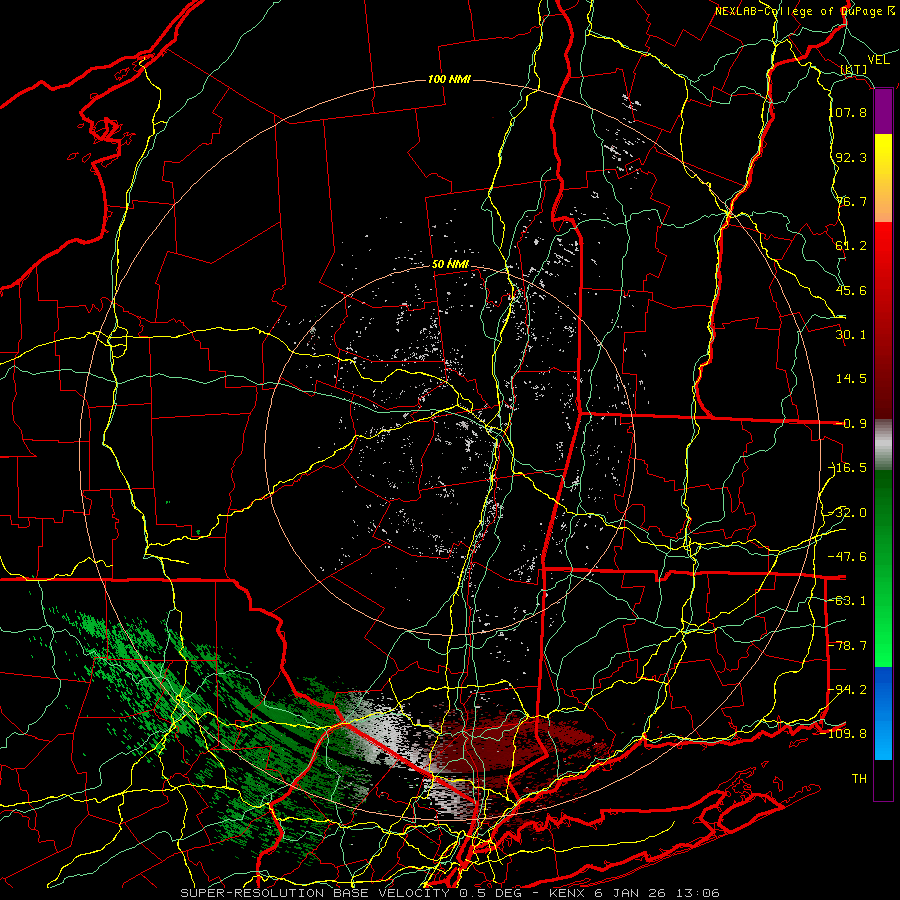Select the 76.7 velocity scale value
This screenshot has height=900, width=900.
click(x=851, y=201)
